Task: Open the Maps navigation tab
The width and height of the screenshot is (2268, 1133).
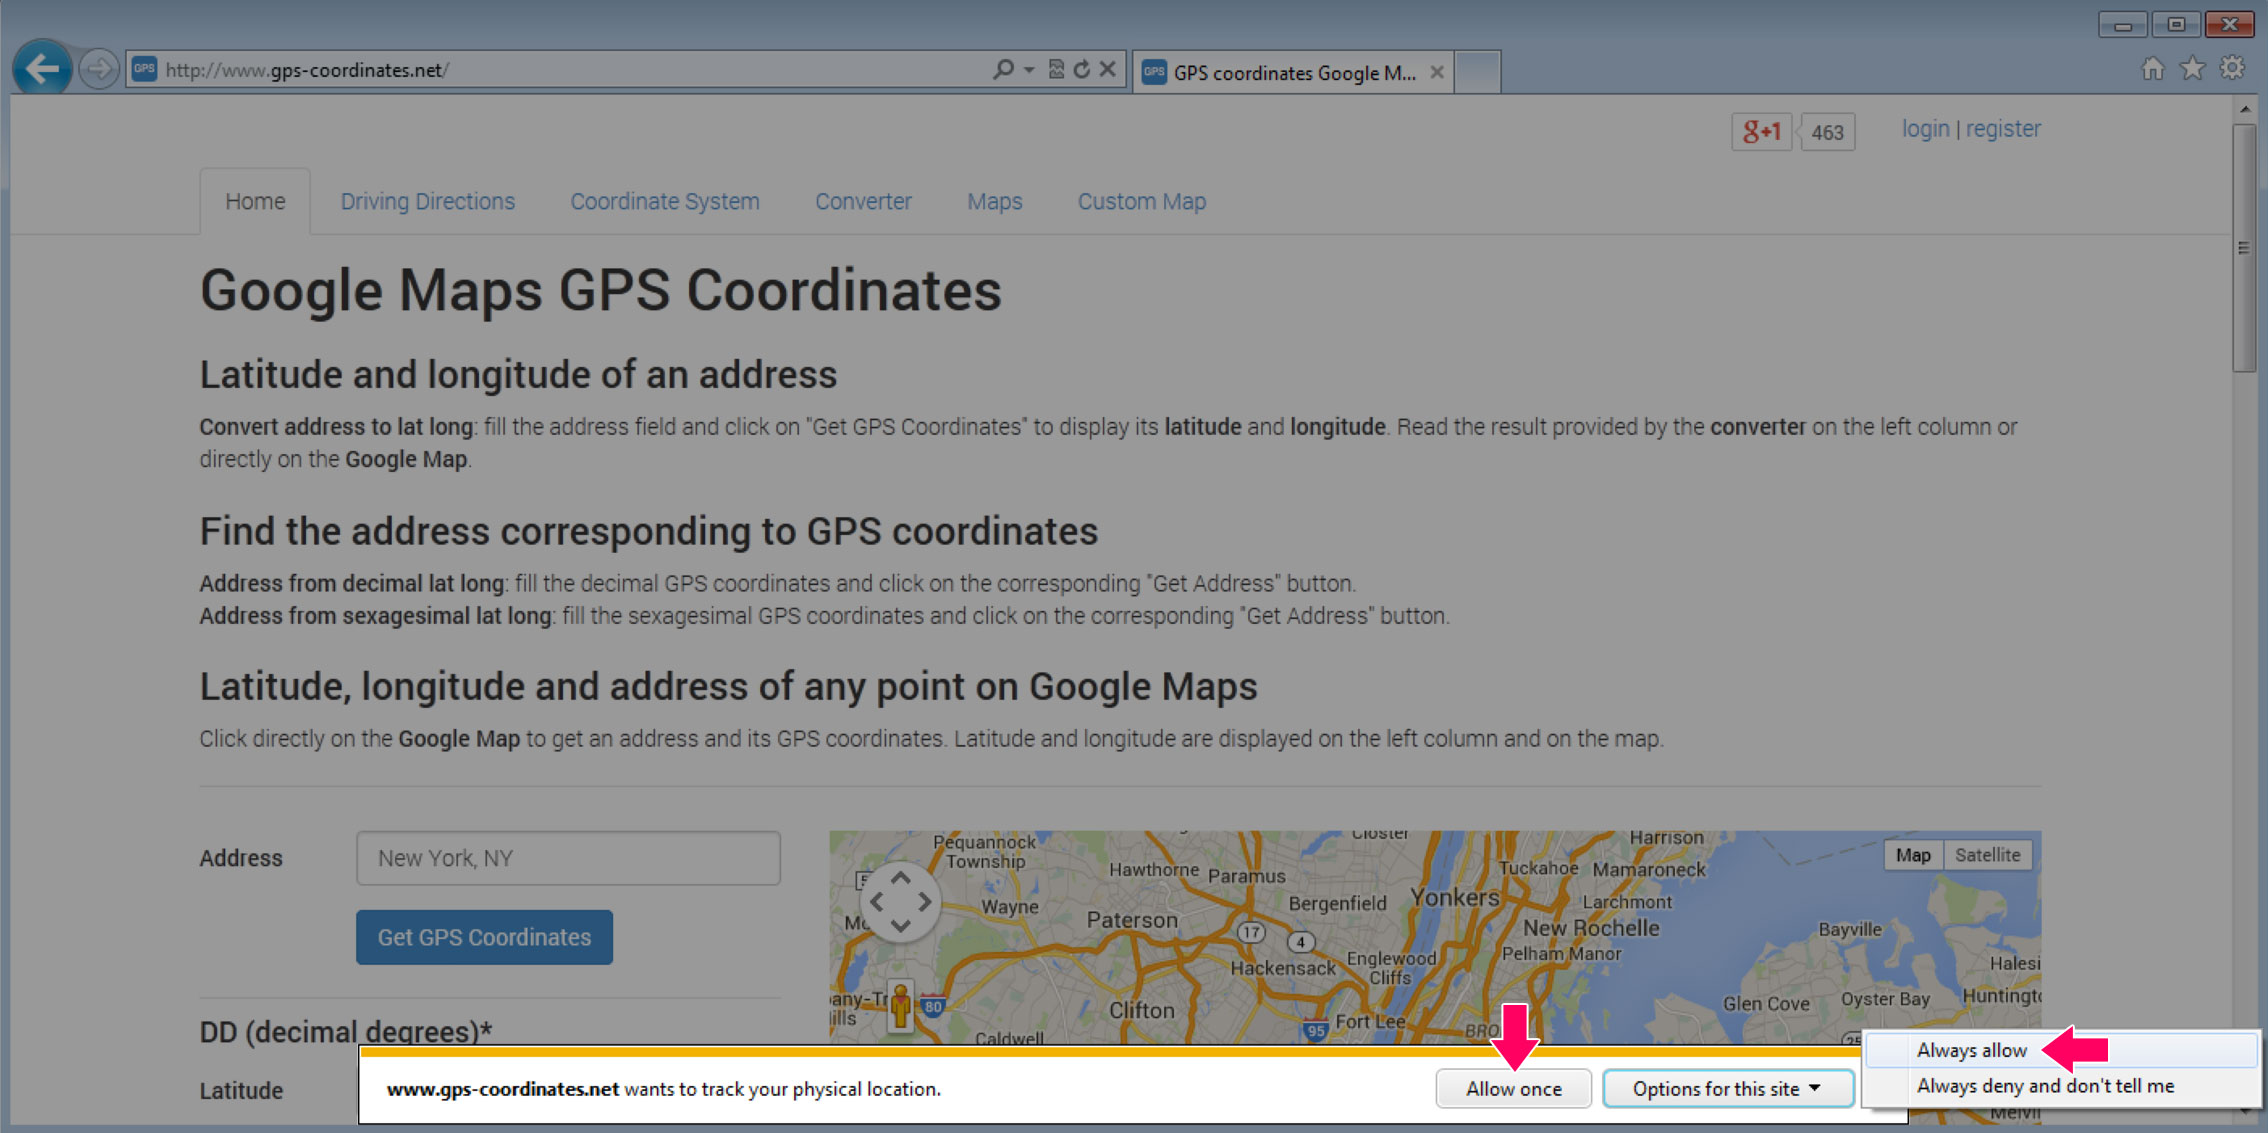Action: pyautogui.click(x=994, y=201)
